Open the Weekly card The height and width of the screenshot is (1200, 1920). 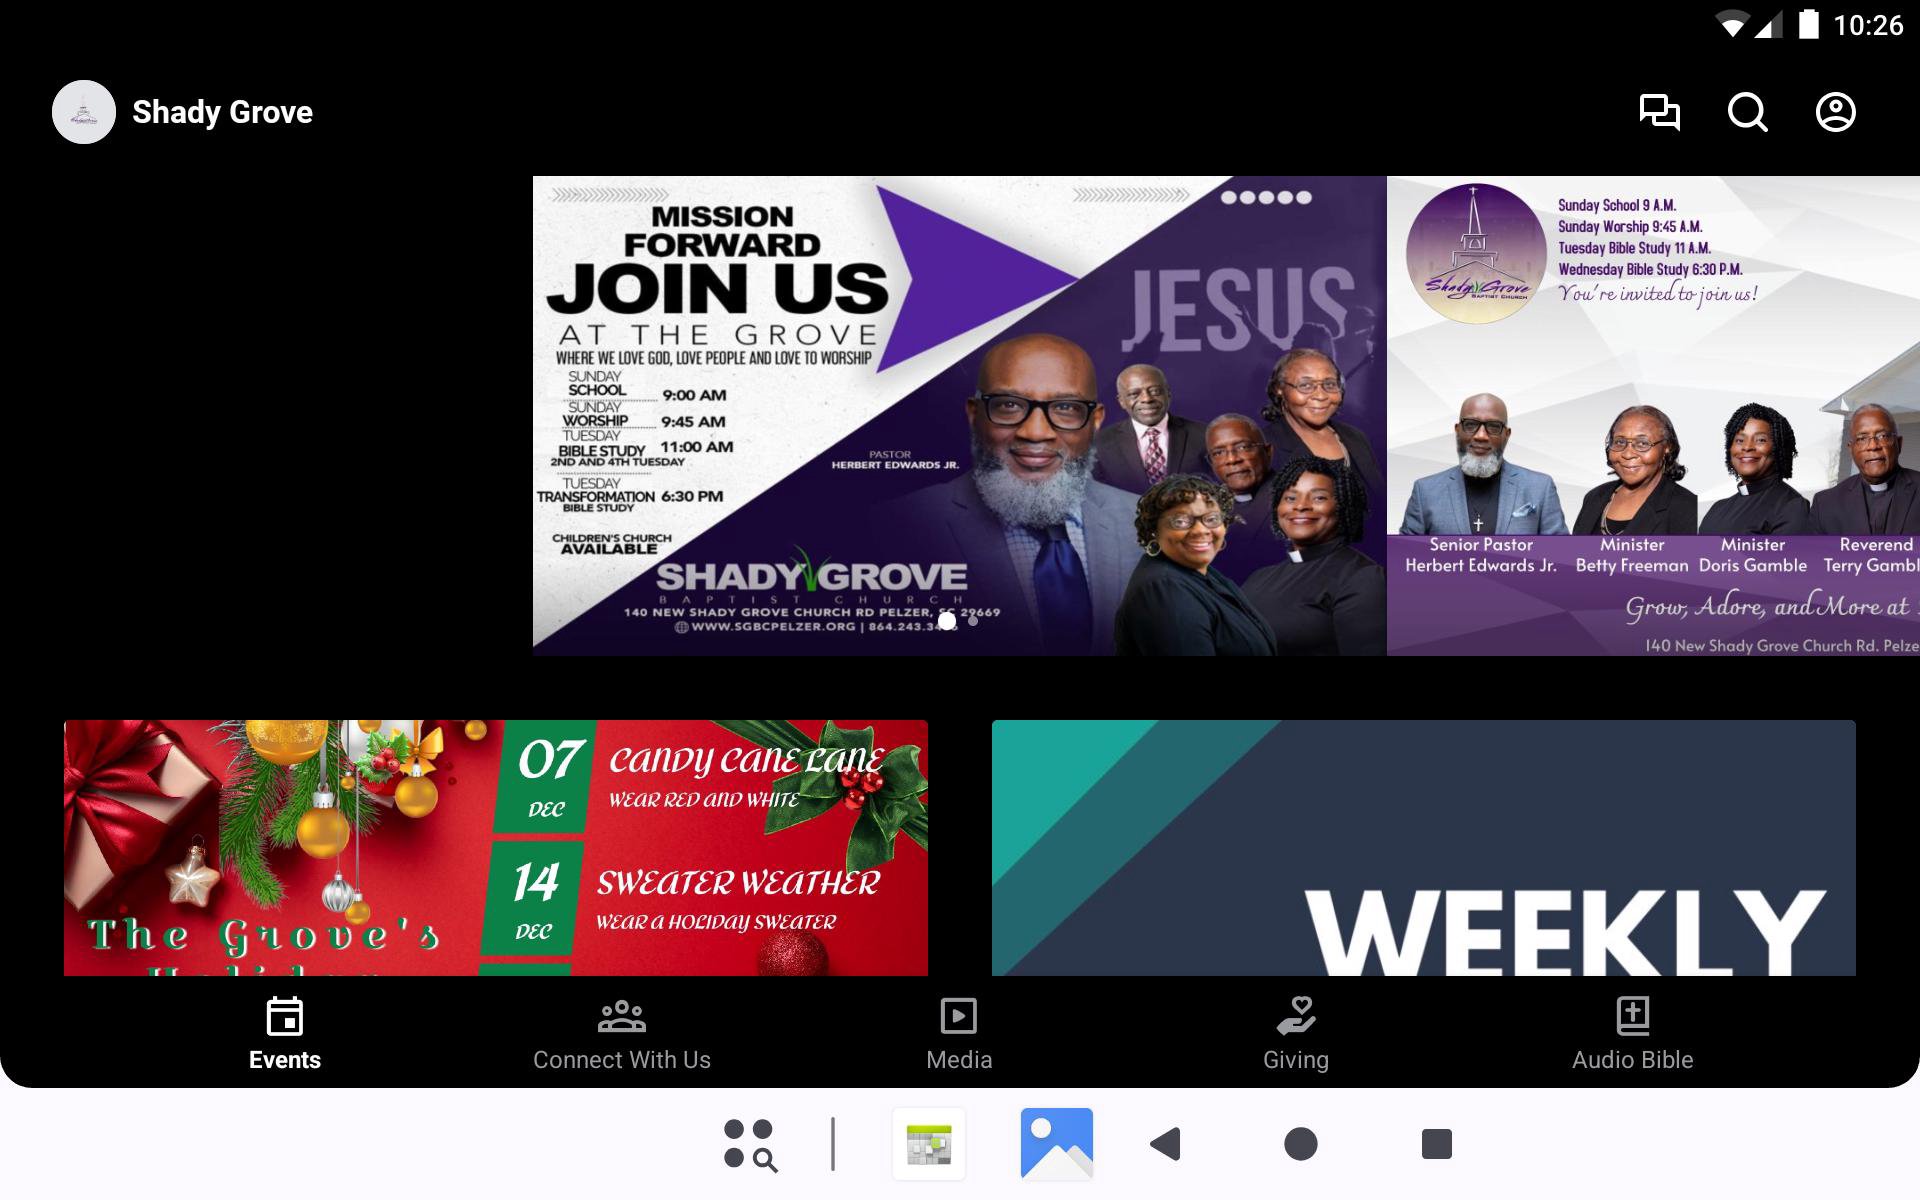(1423, 847)
